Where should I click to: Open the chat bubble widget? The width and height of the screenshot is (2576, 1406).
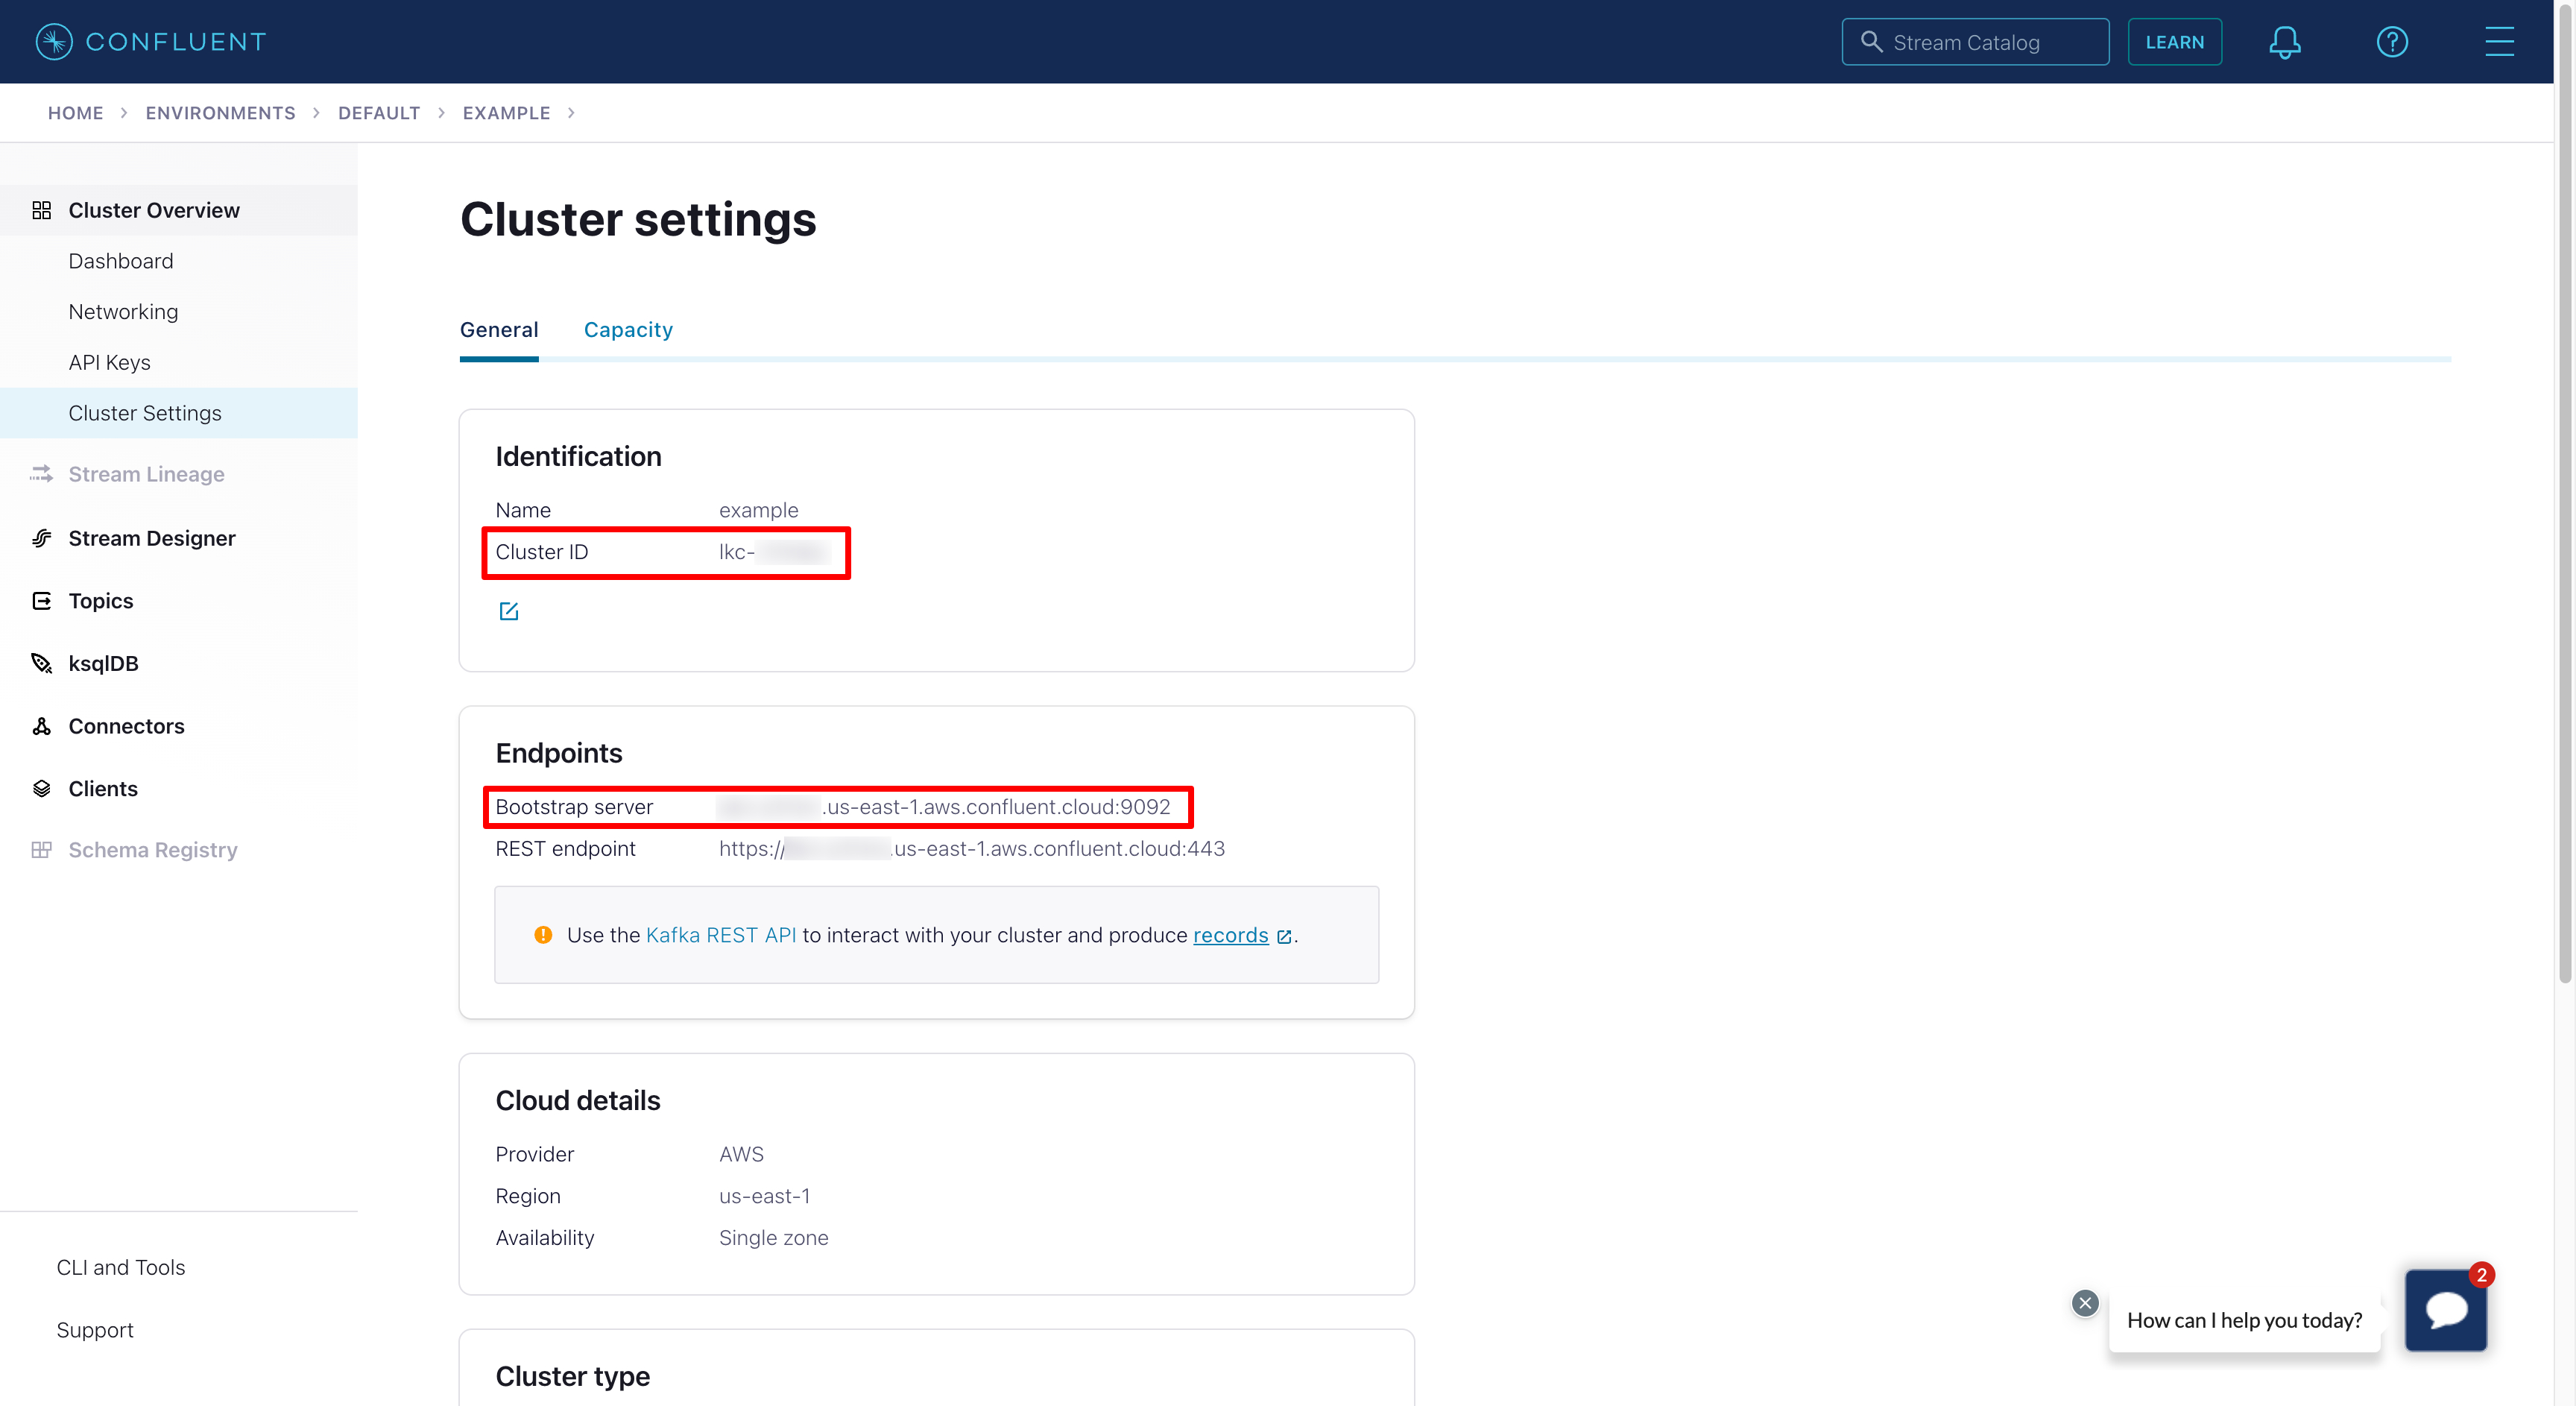click(2445, 1310)
